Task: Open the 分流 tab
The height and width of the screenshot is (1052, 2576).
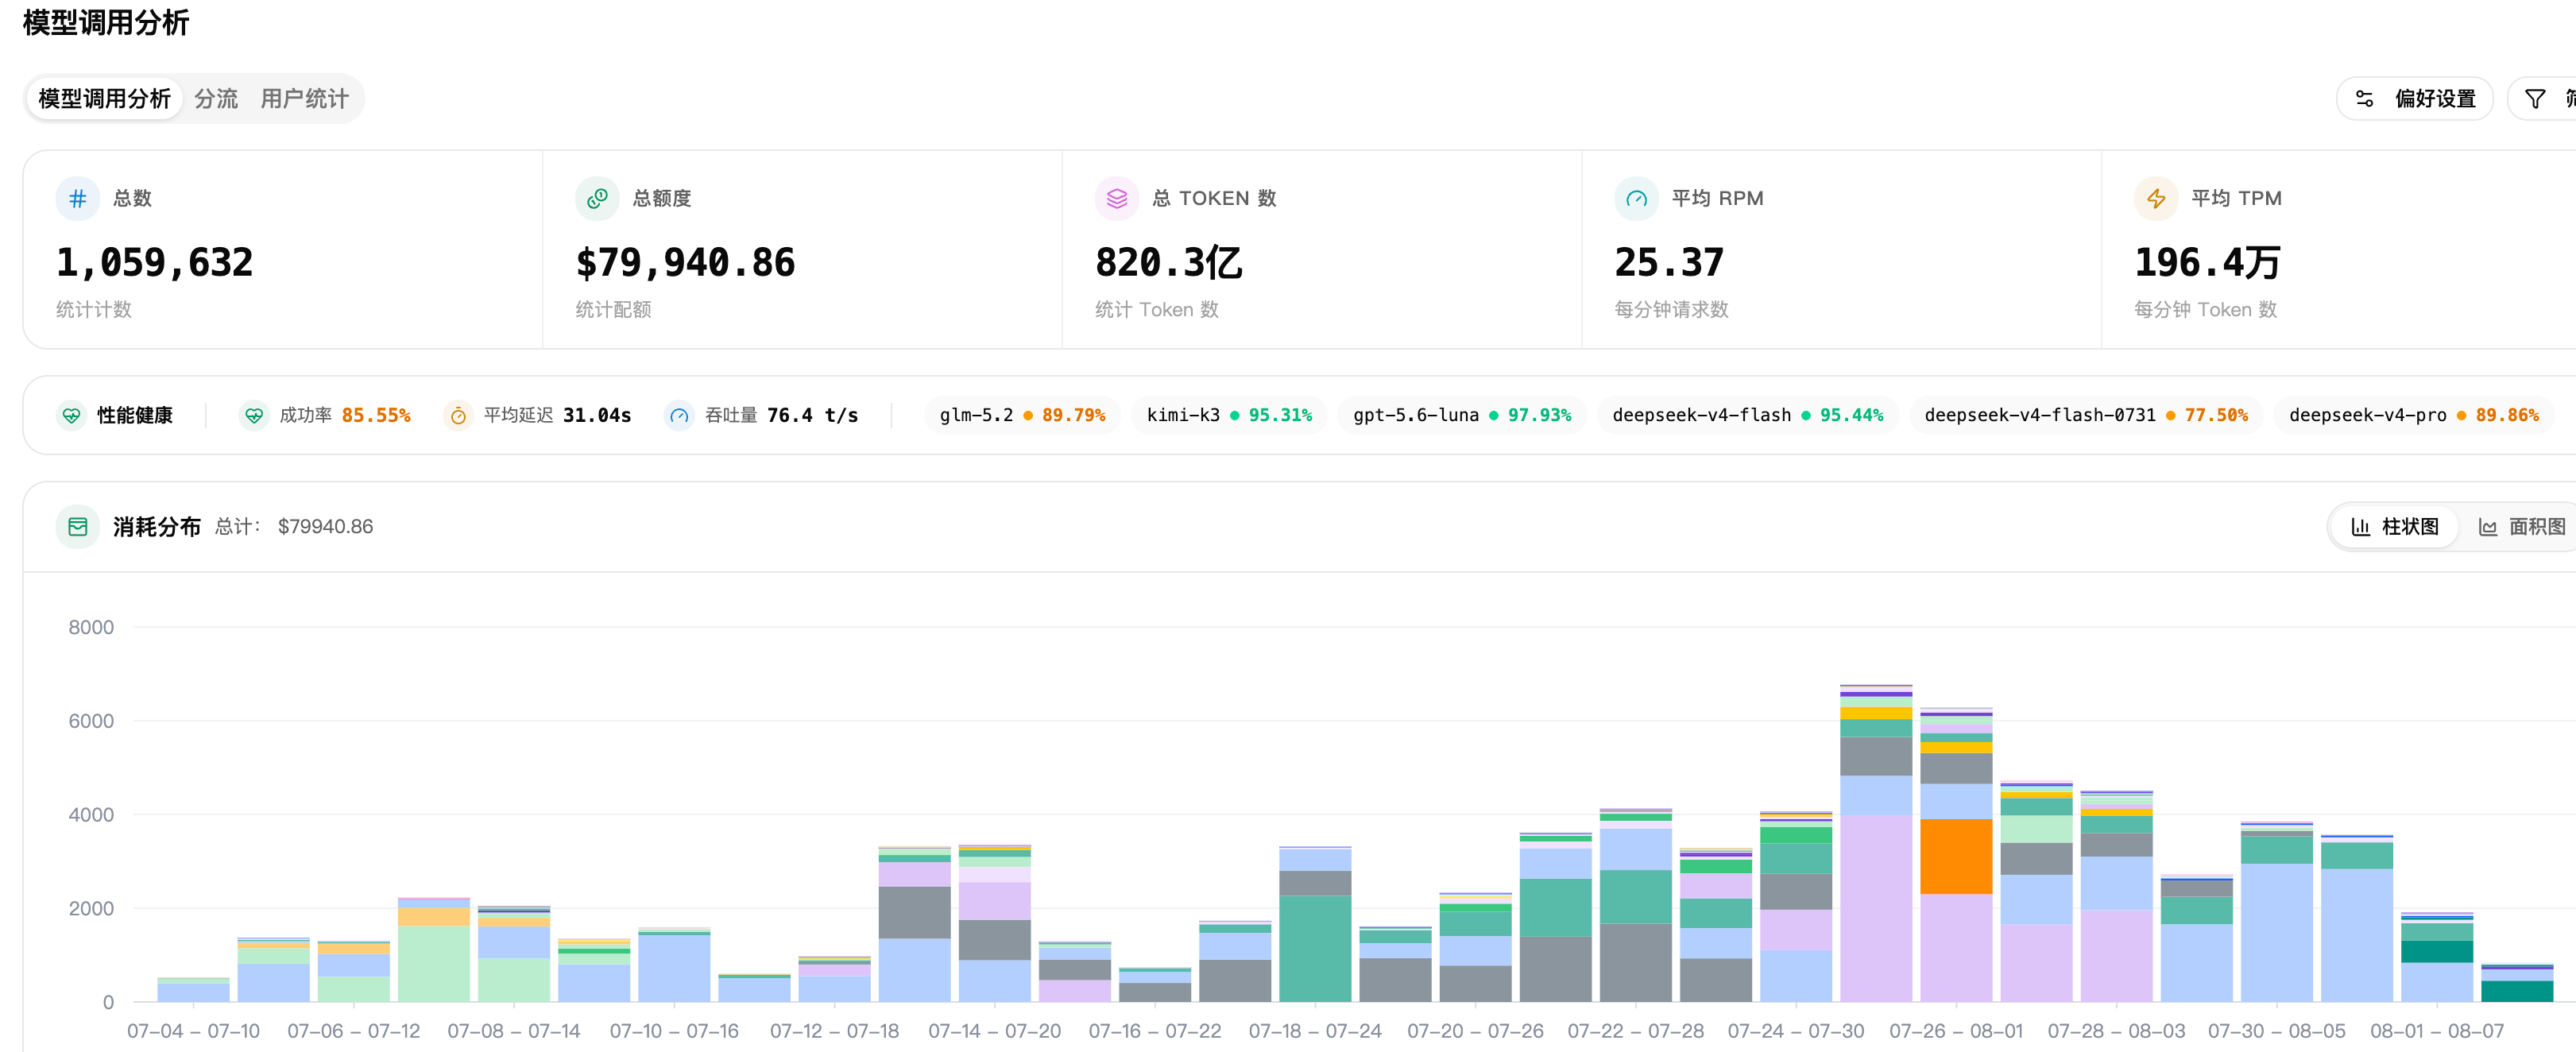Action: pyautogui.click(x=216, y=99)
